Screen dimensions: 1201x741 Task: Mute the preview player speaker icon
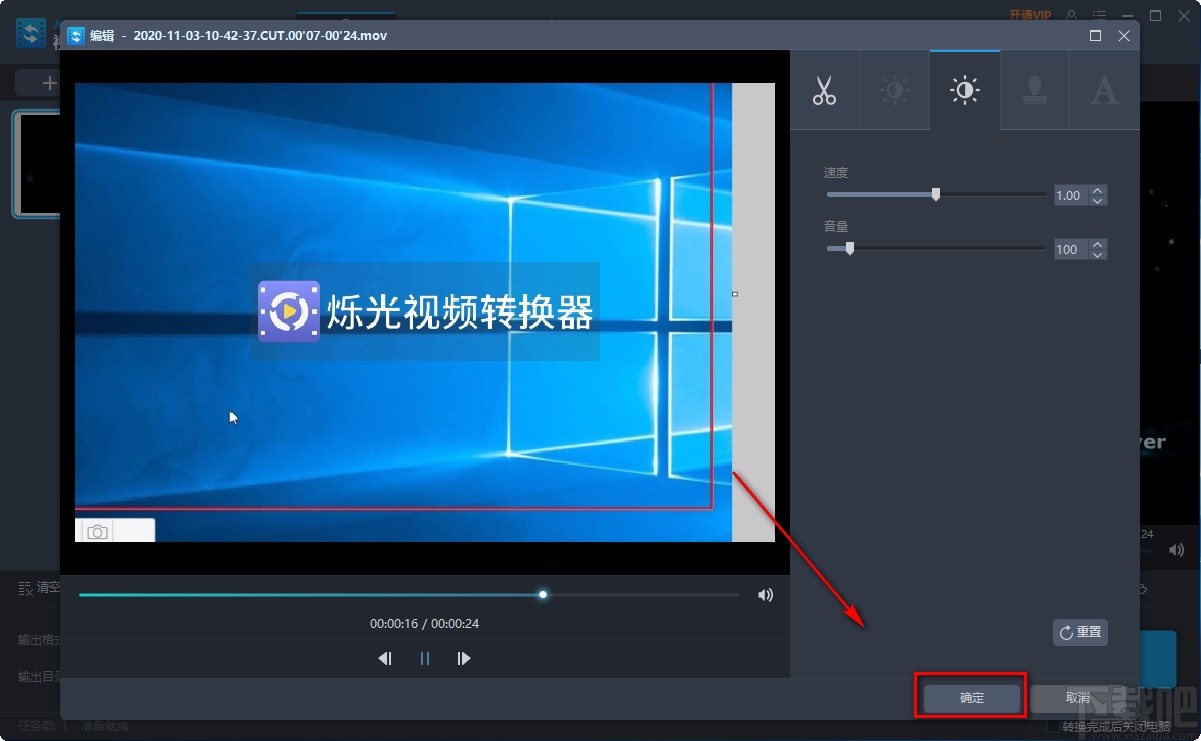(765, 594)
